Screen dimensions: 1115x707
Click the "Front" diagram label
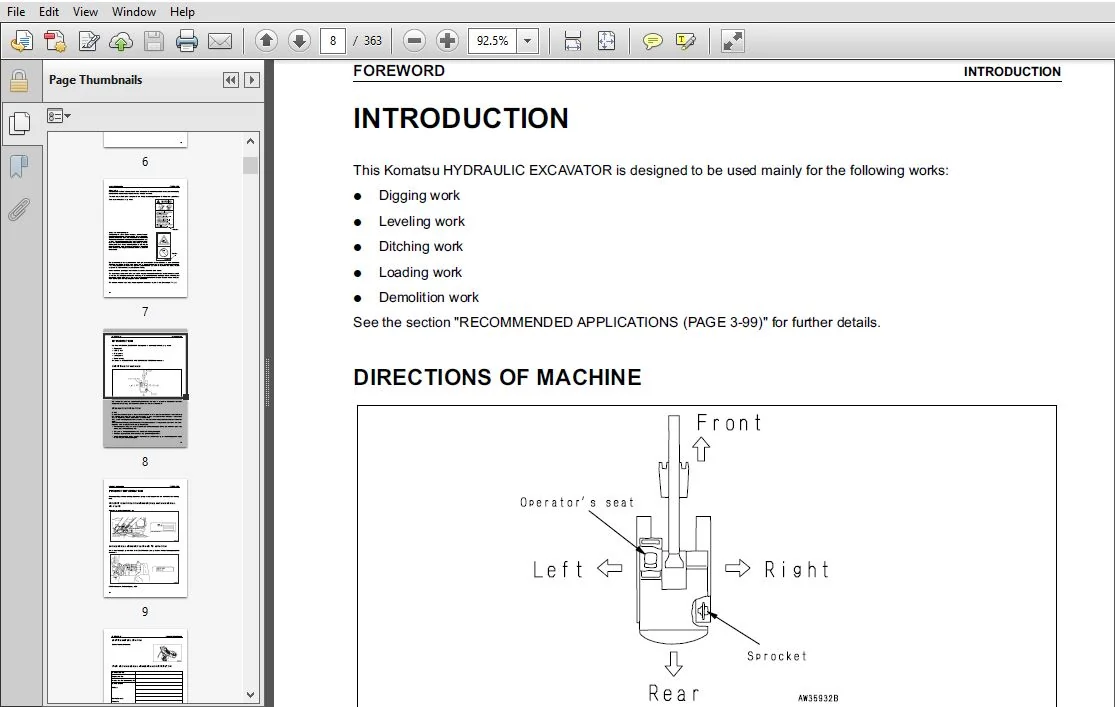(x=729, y=423)
